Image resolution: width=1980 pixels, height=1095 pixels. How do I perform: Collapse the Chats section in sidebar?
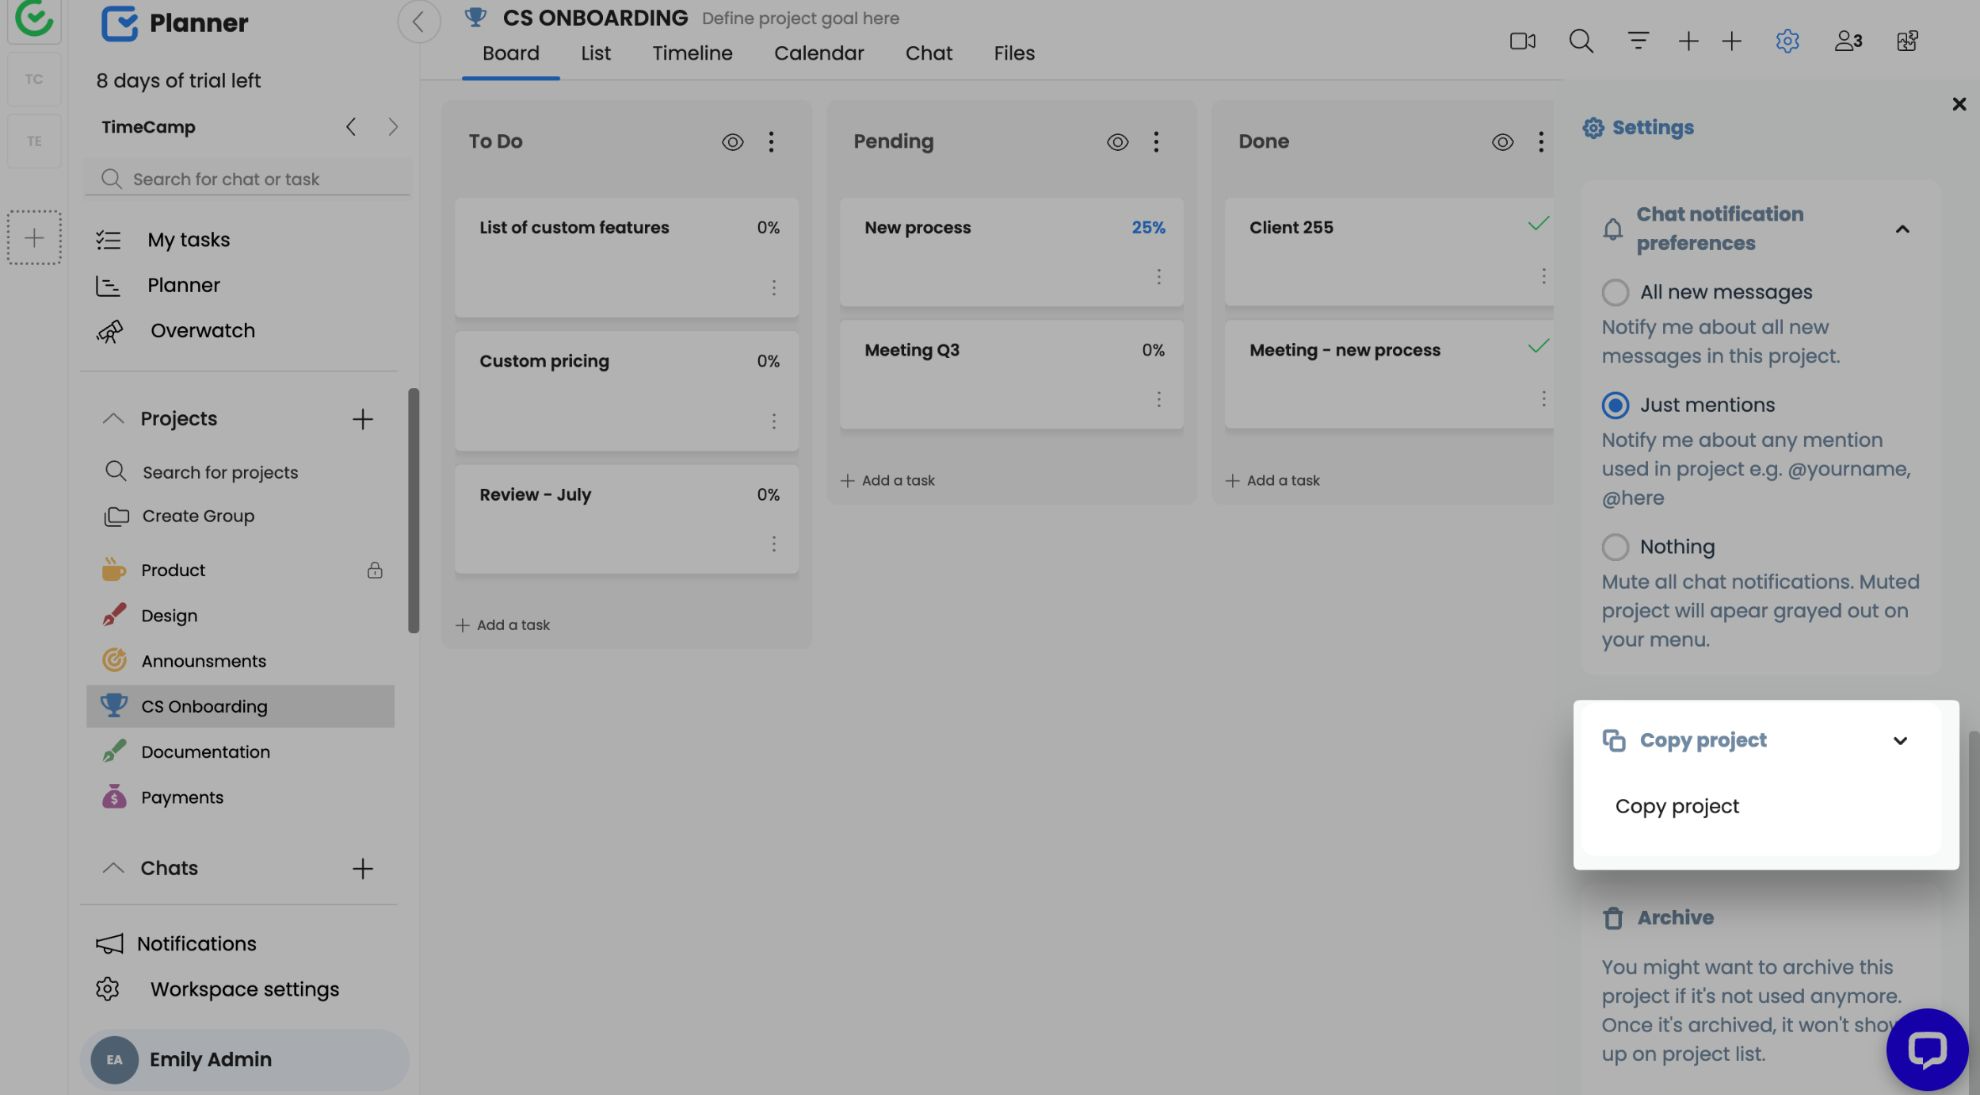(x=113, y=868)
